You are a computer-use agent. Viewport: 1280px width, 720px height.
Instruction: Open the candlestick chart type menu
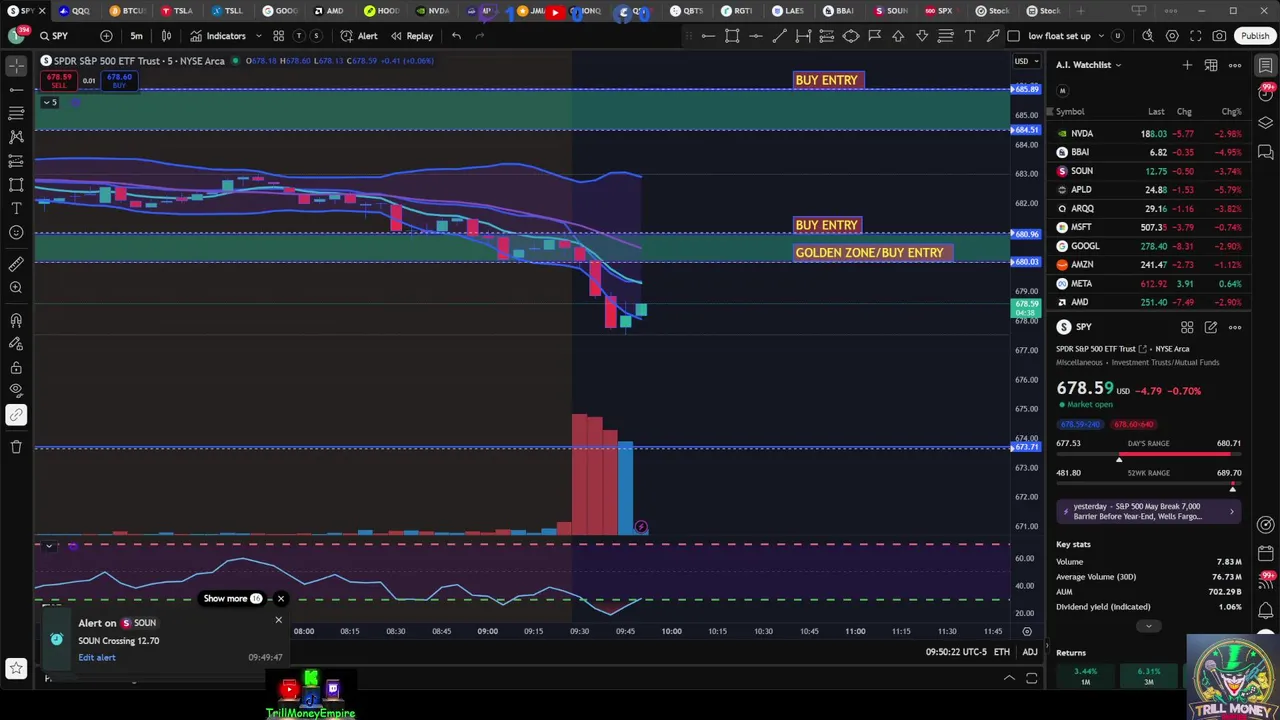click(x=166, y=36)
